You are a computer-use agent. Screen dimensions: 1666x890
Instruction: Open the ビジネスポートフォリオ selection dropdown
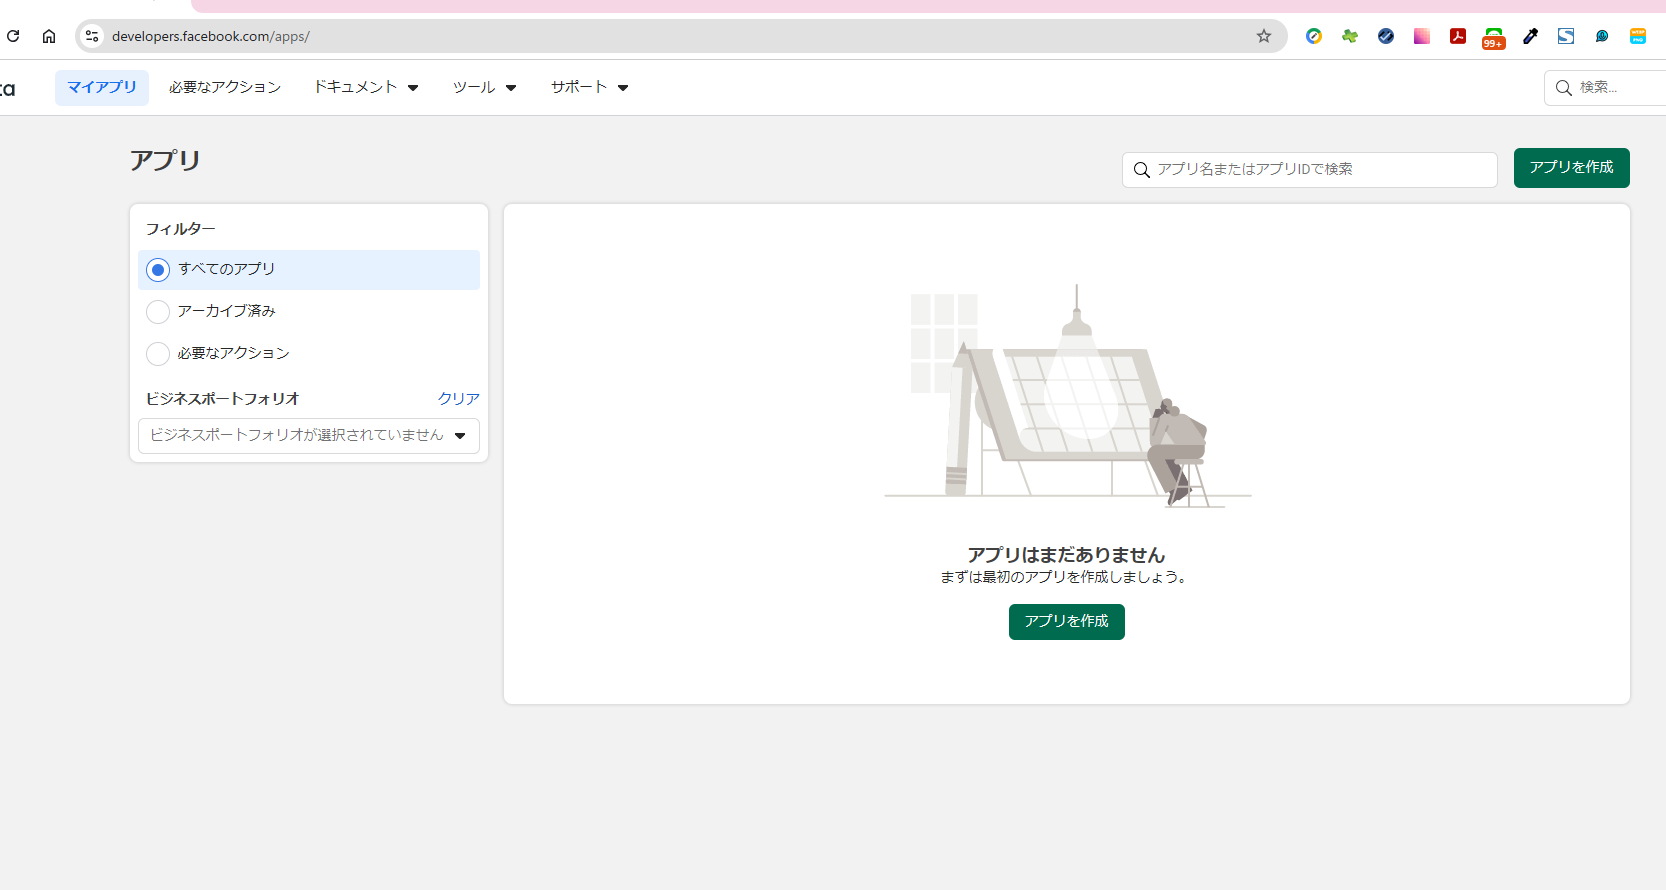click(309, 436)
